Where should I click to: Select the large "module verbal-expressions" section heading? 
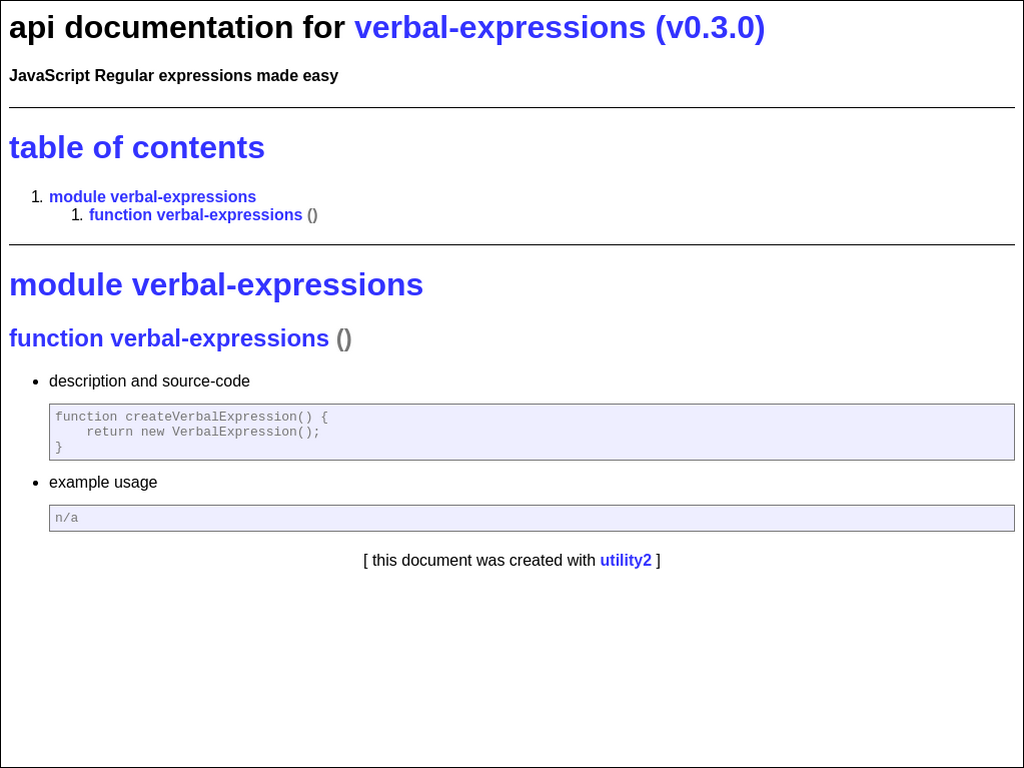216,285
